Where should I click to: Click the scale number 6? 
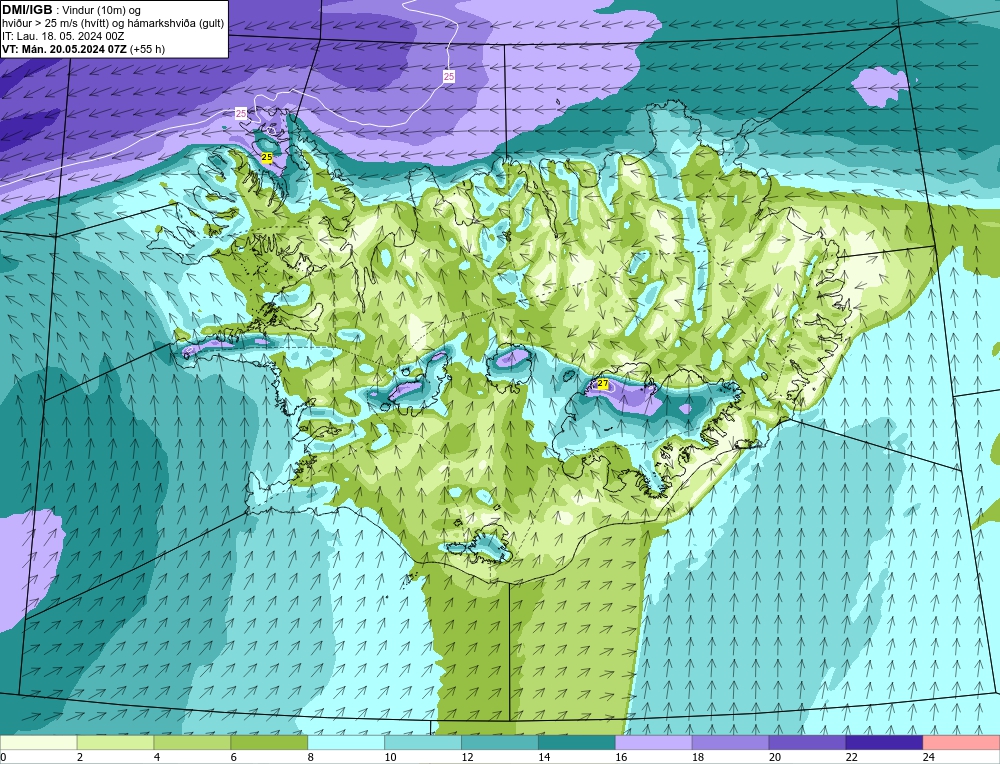pos(234,757)
